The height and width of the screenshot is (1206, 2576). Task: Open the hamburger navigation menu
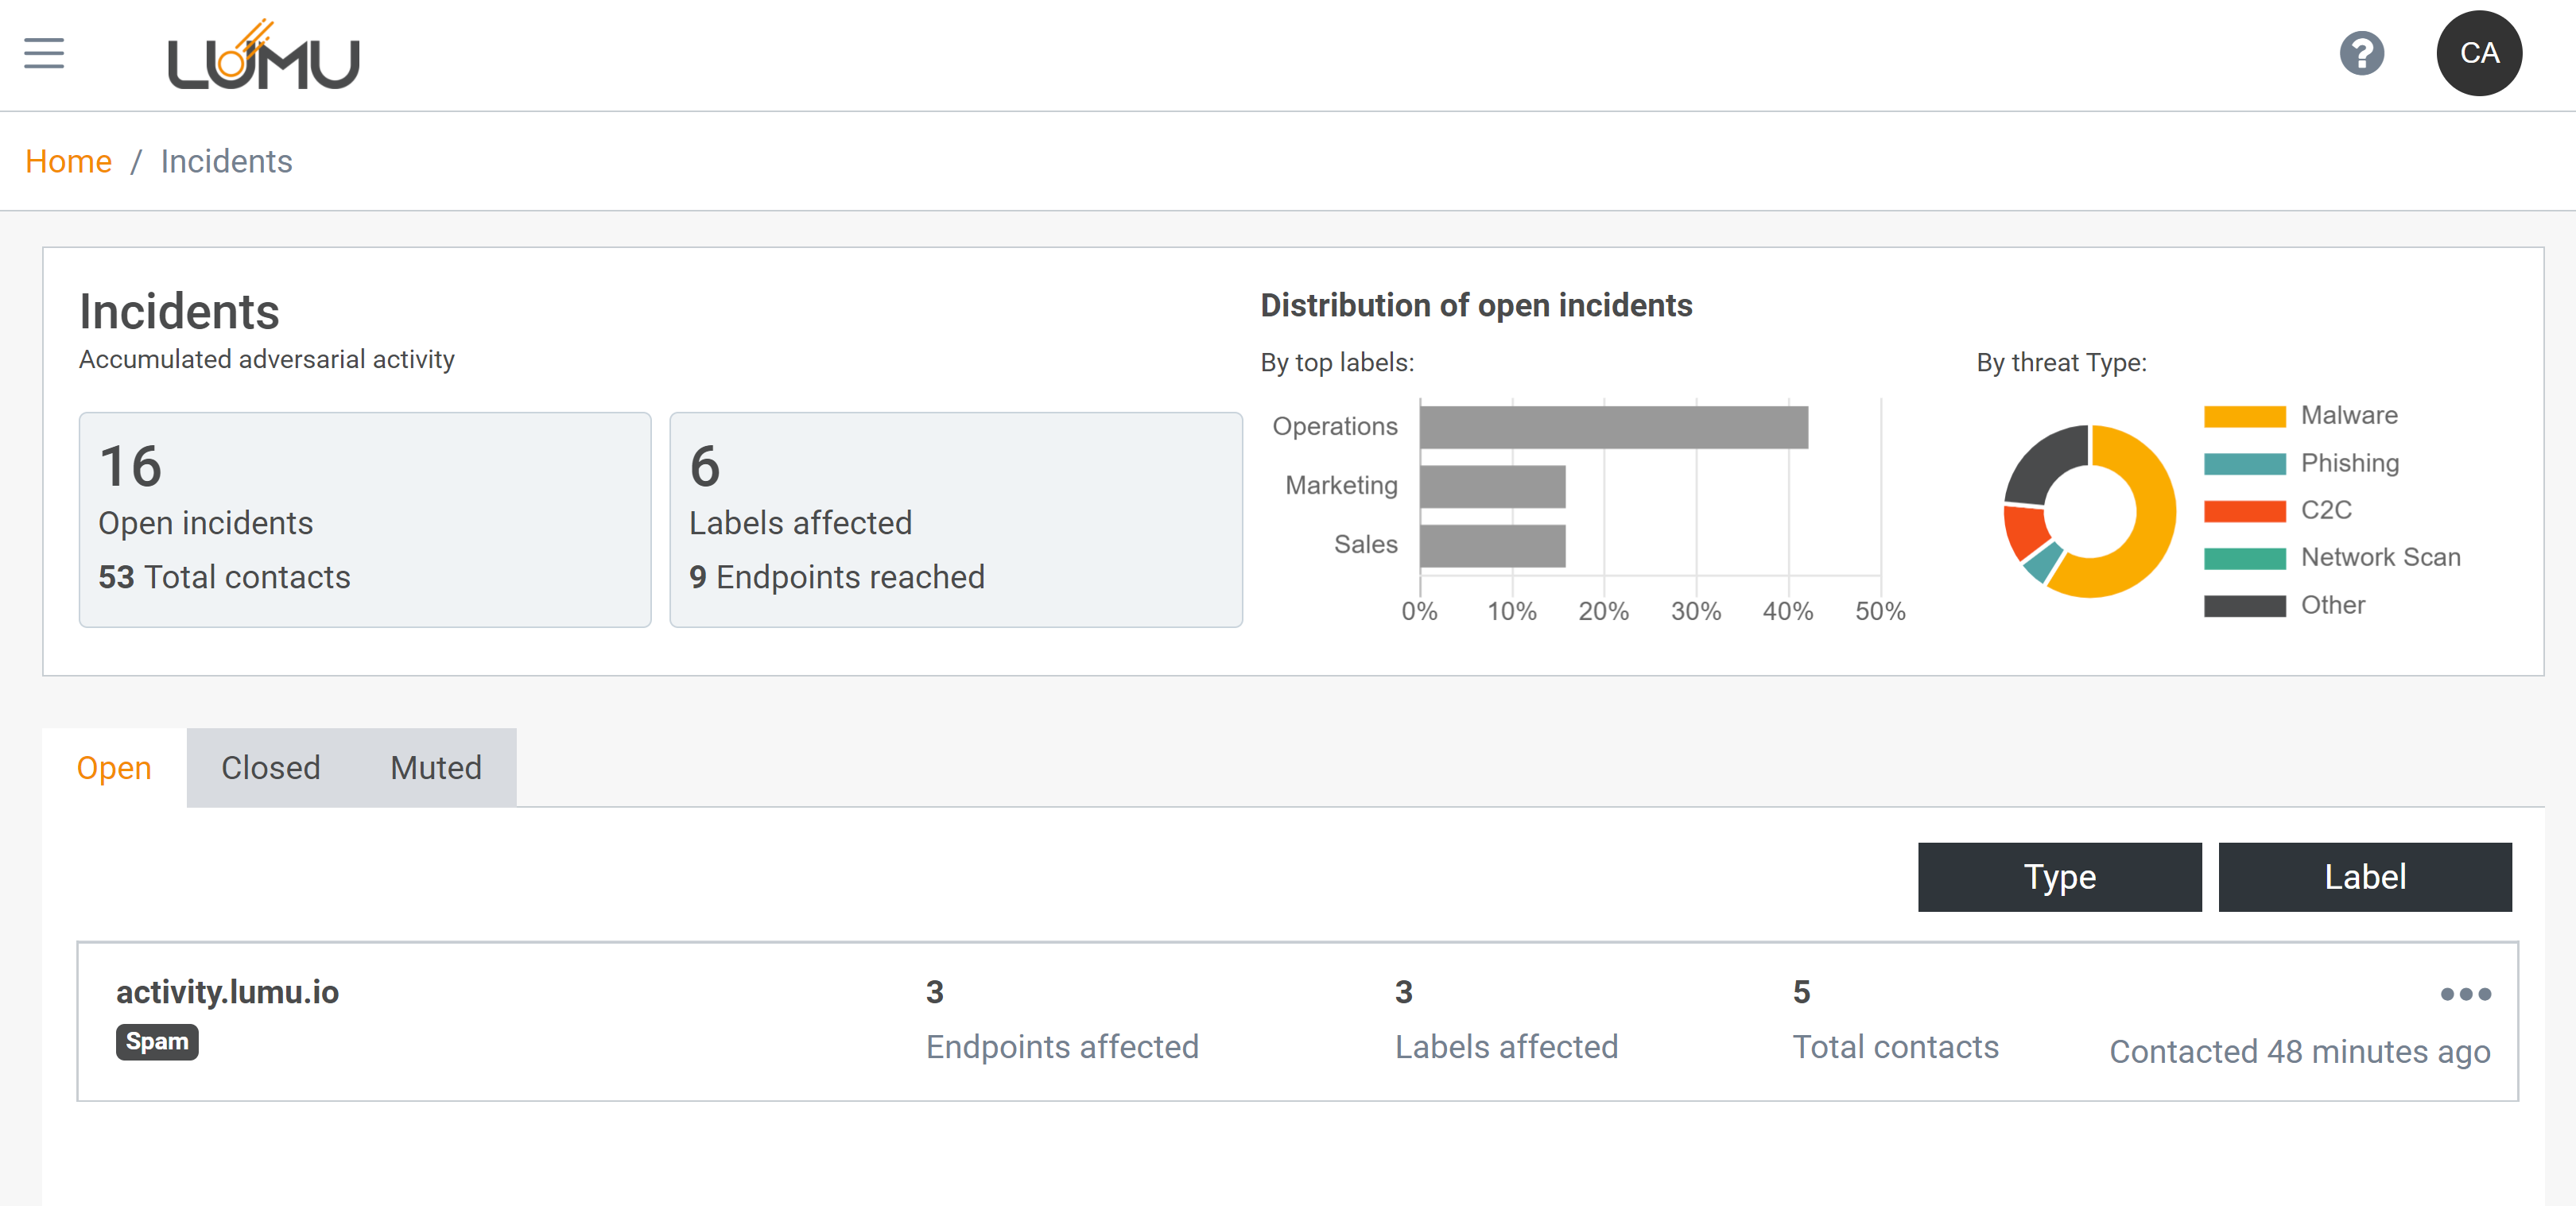[44, 53]
